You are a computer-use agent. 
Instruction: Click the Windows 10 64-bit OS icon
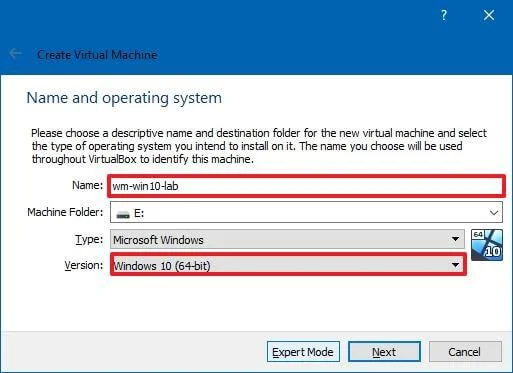click(x=487, y=245)
